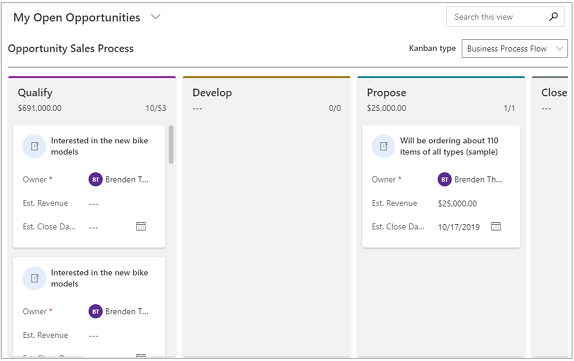Click the Est. Close Date empty value on the first Qualify card
Viewport: 574px width, 361px height.
pos(94,227)
